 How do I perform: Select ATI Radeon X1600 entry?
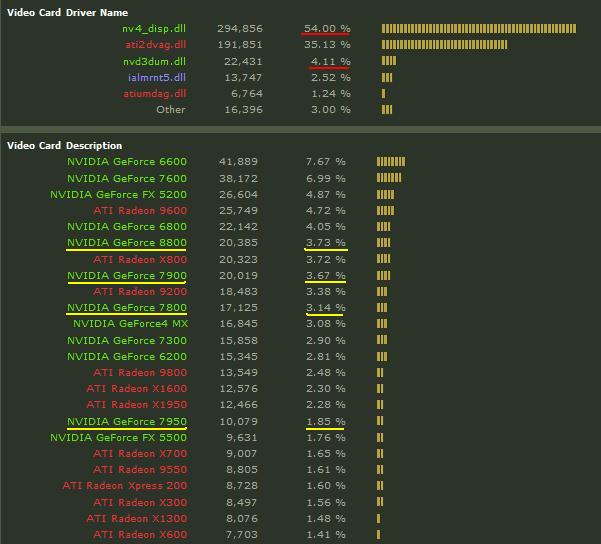[137, 389]
